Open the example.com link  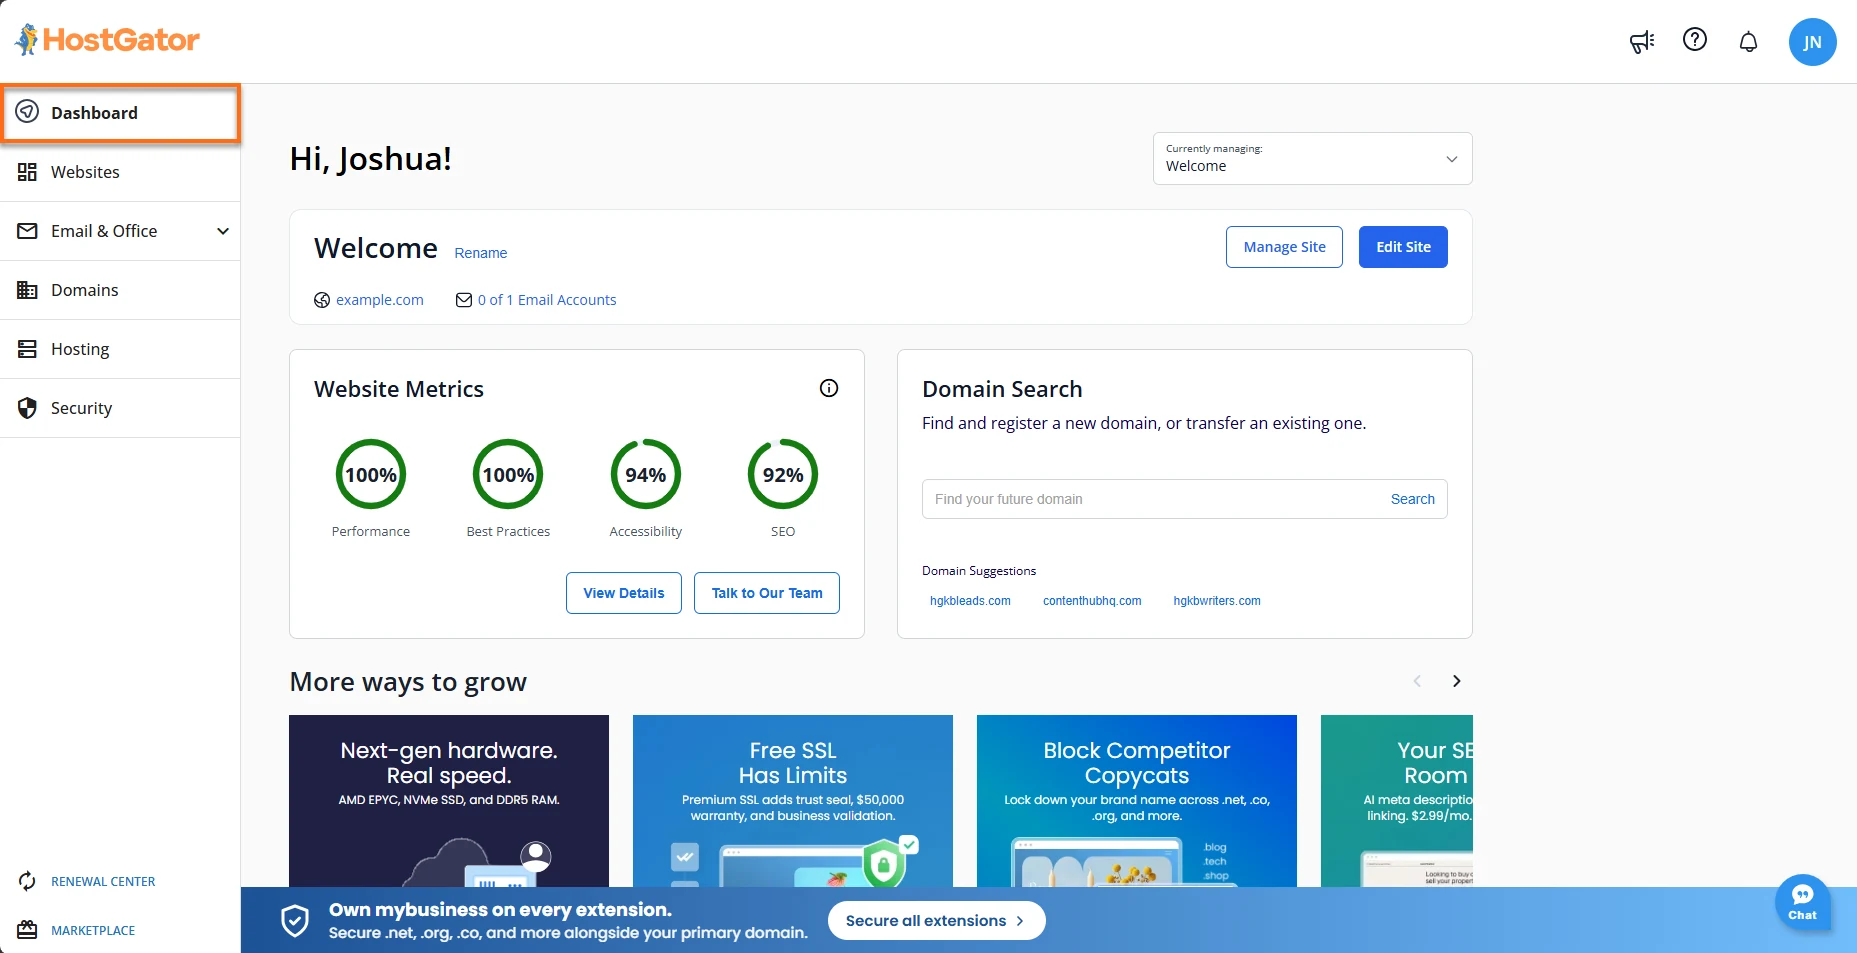coord(380,300)
